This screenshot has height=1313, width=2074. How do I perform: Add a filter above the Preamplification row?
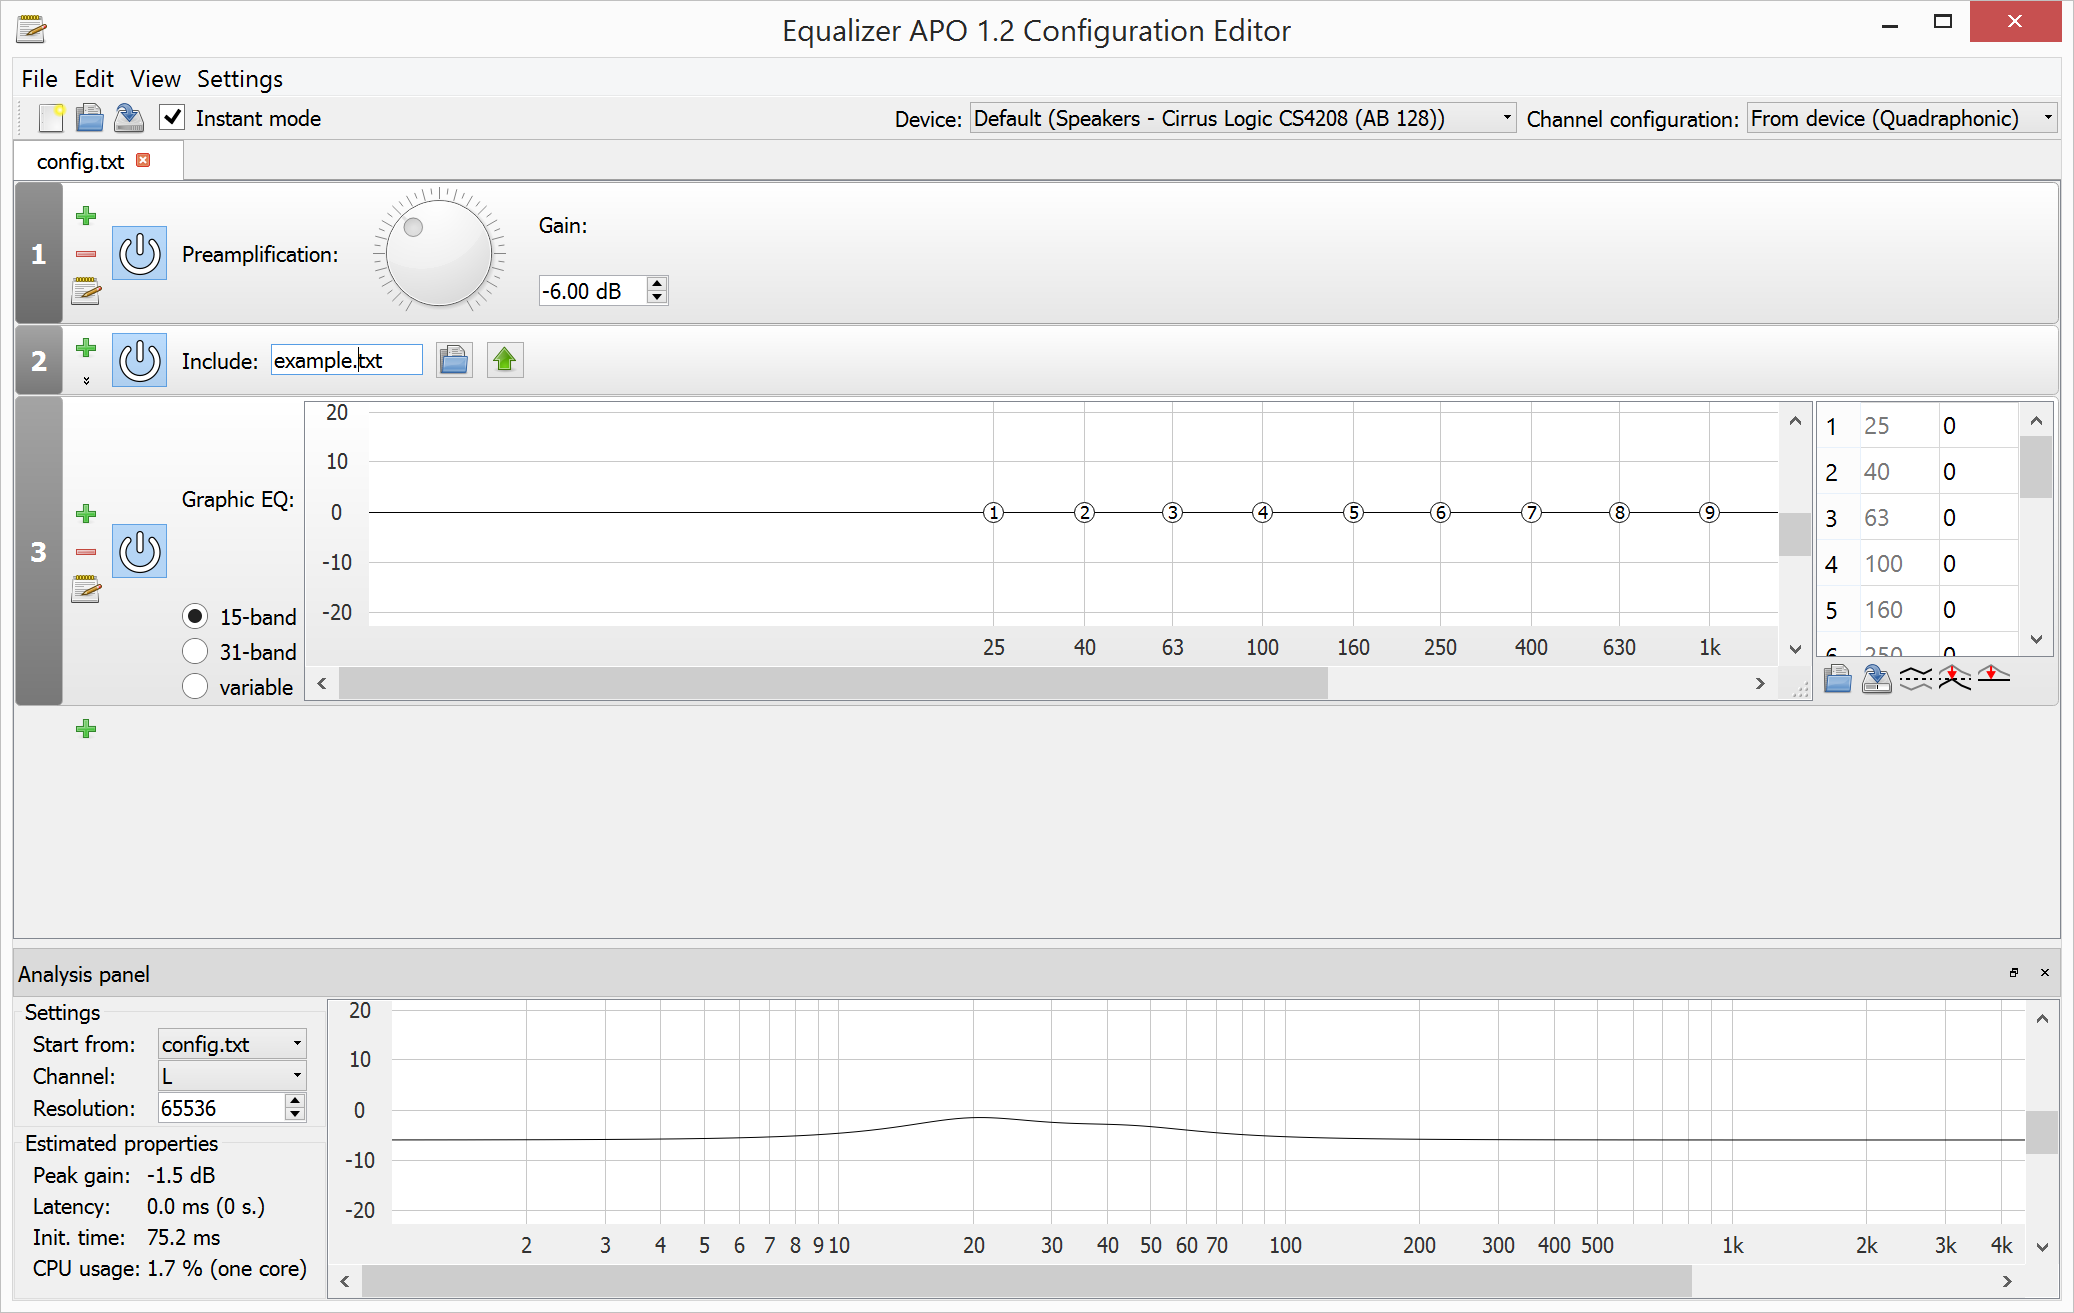pyautogui.click(x=86, y=215)
